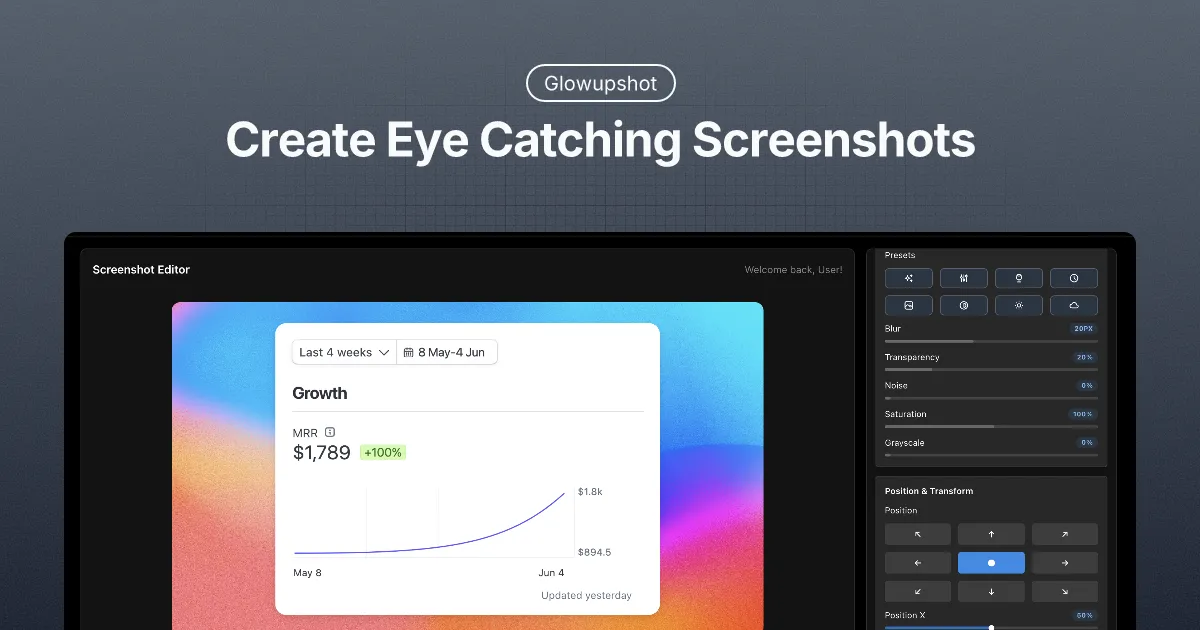Adjust the Blur slider
Screen dimensions: 1200x630
click(x=990, y=339)
